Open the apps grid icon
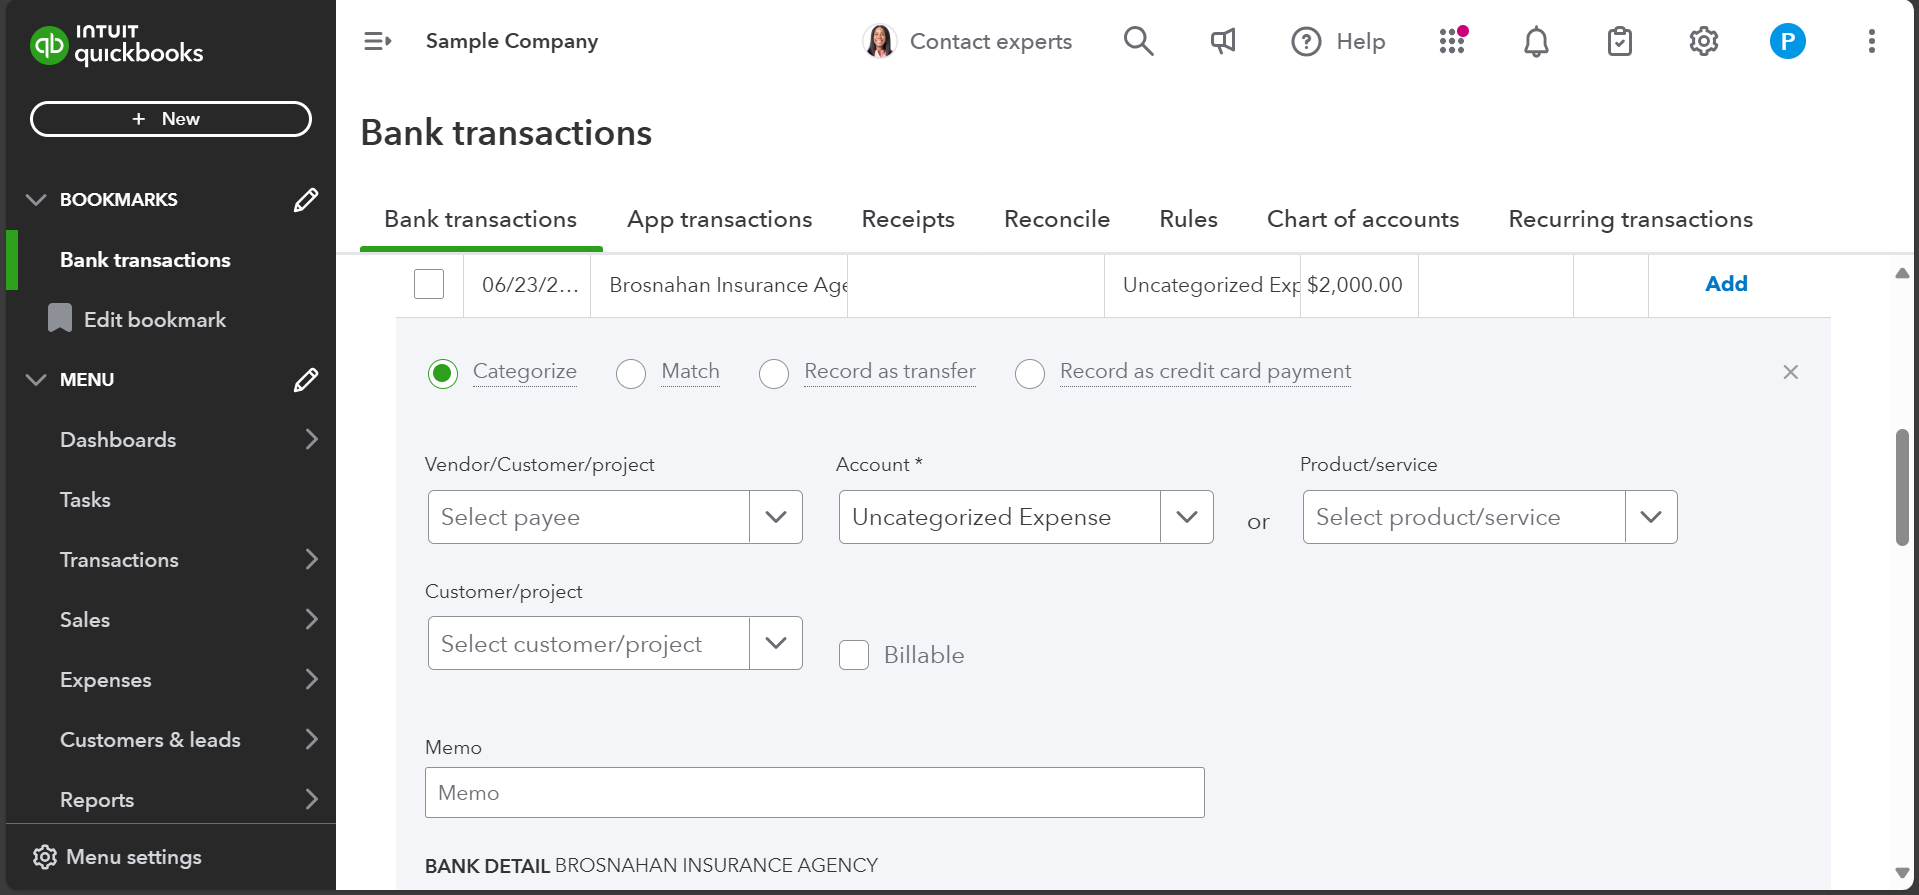 (1452, 41)
